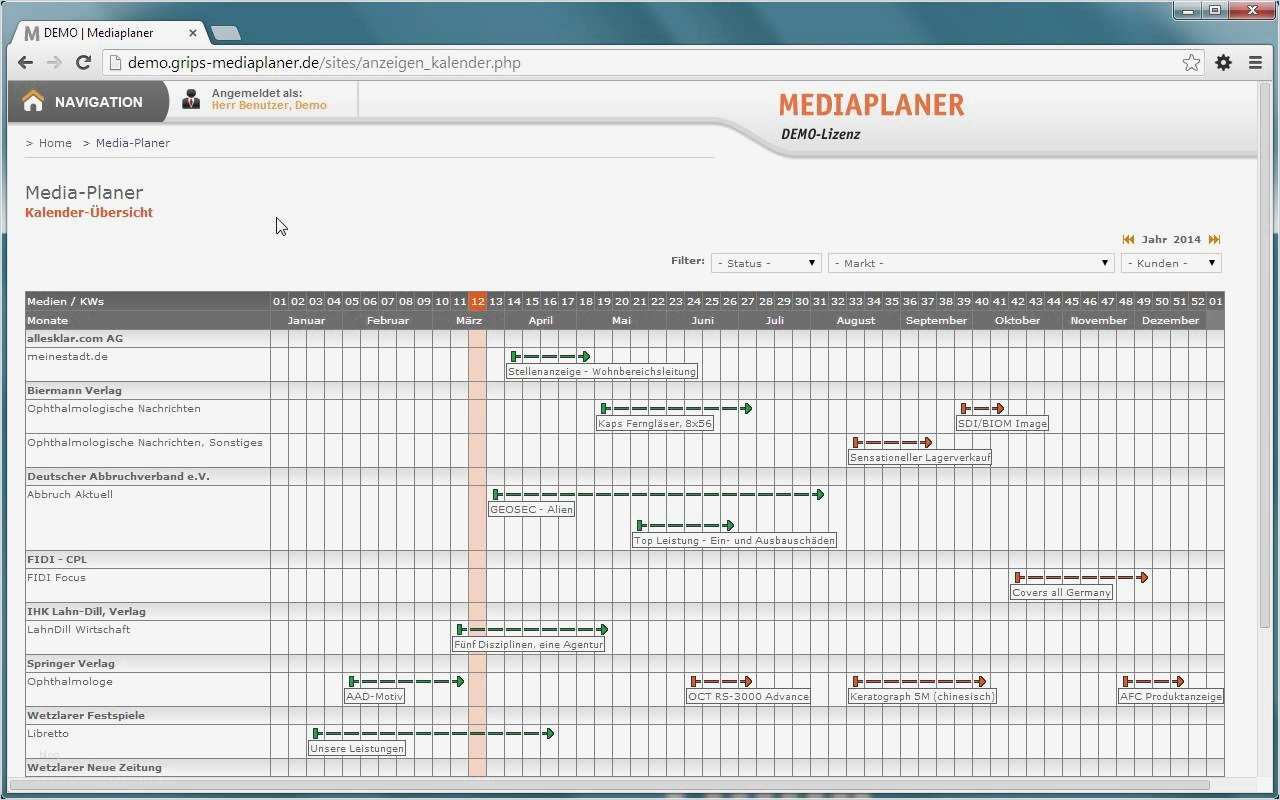Open the NAVIGATION menu
Viewport: 1280px width, 800px height.
click(89, 101)
